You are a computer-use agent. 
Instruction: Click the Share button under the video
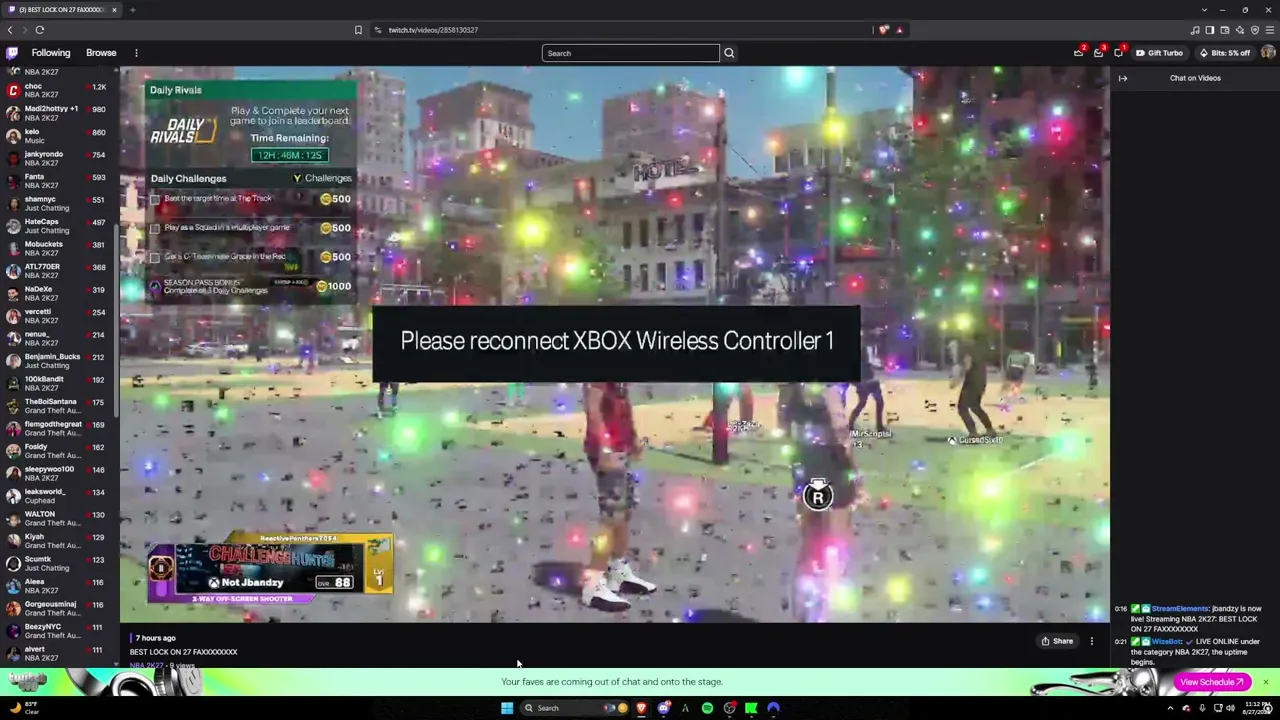coord(1057,641)
